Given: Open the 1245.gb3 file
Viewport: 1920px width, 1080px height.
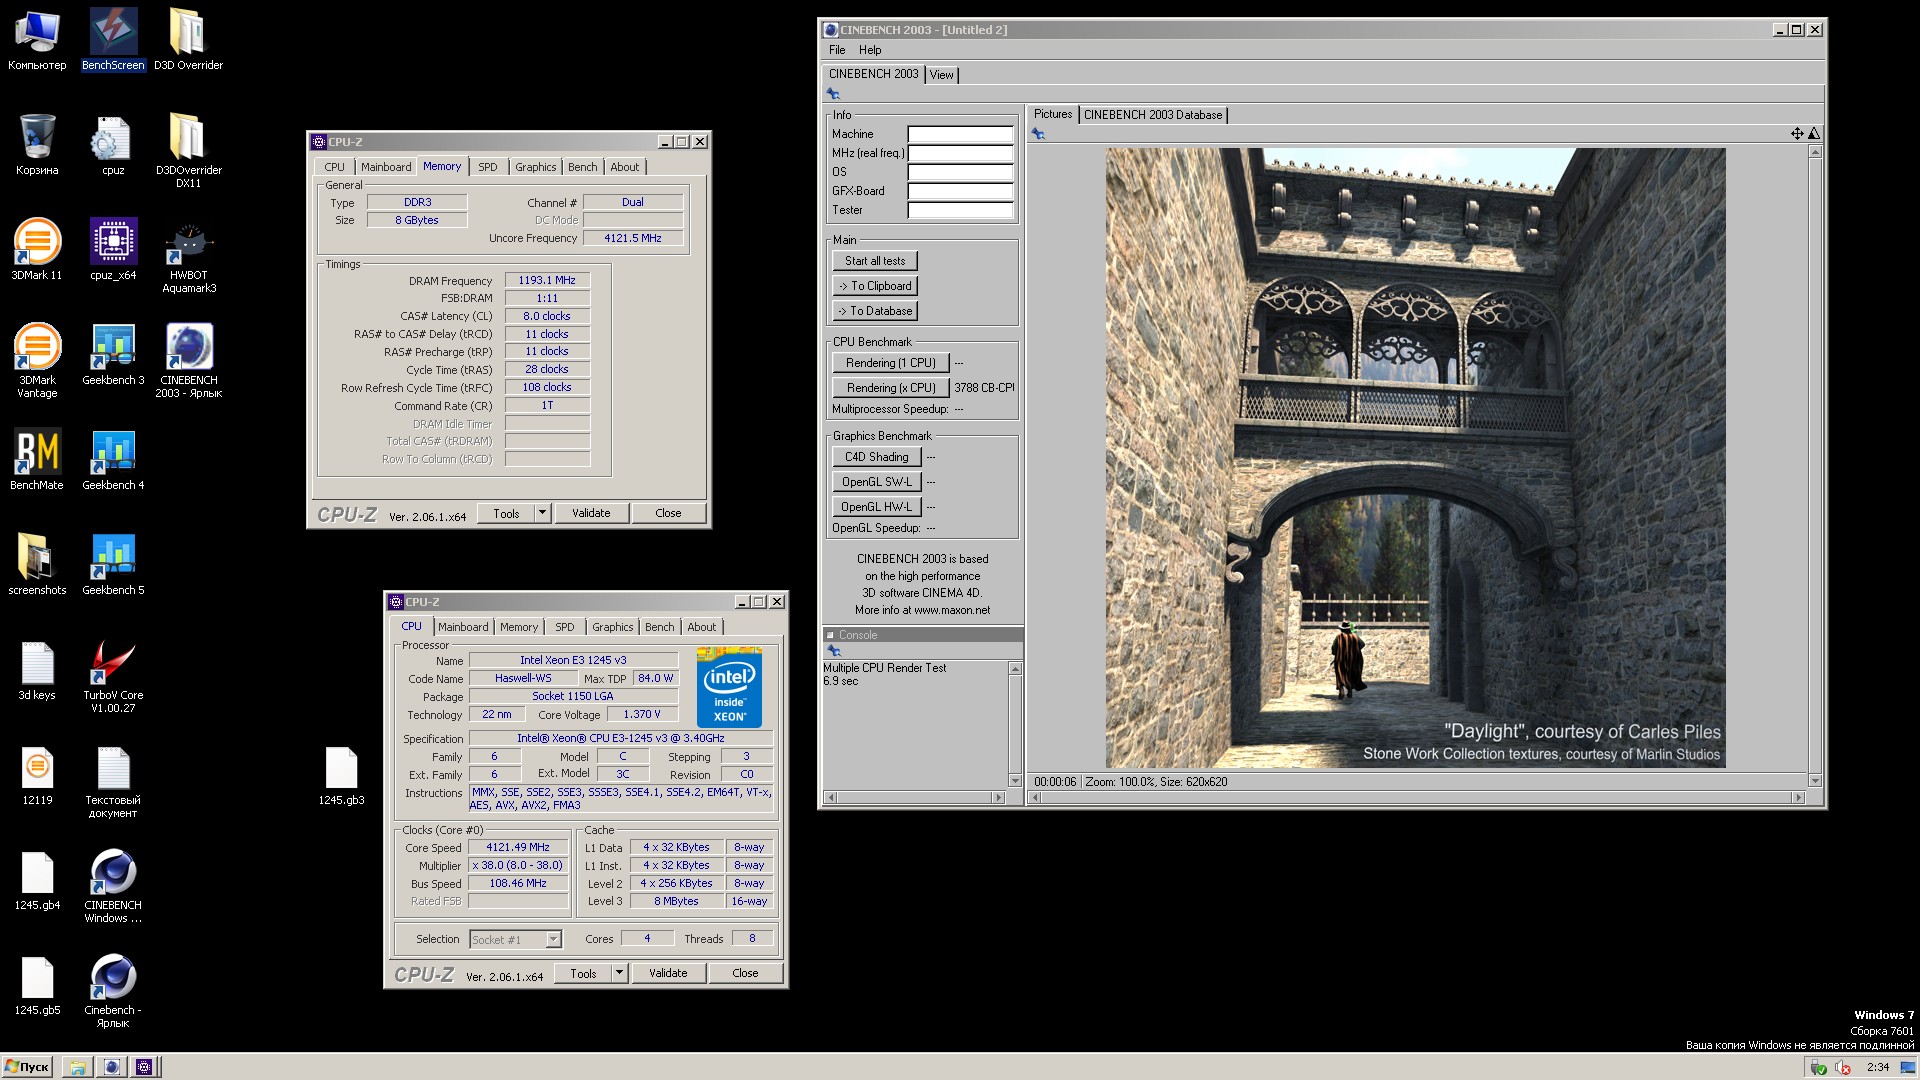Looking at the screenshot, I should (341, 775).
